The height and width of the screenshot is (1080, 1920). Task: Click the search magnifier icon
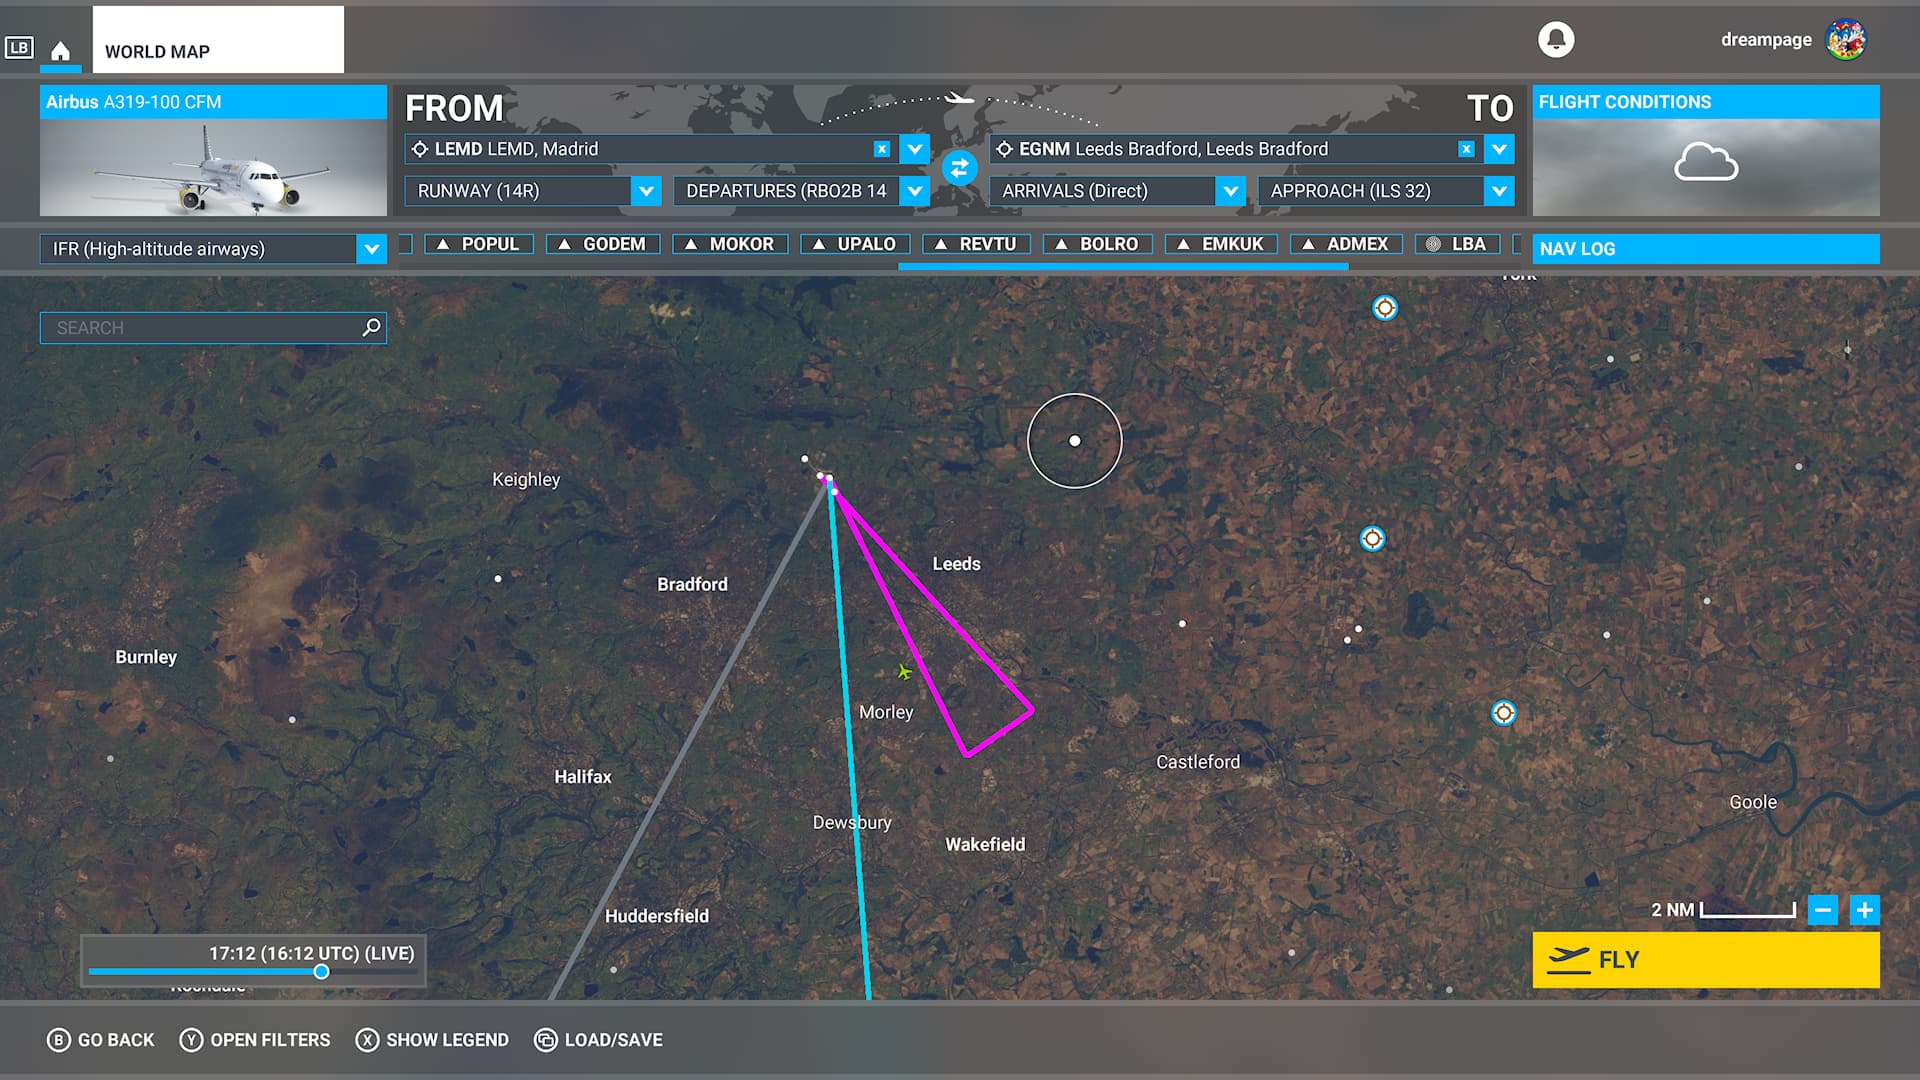point(371,327)
